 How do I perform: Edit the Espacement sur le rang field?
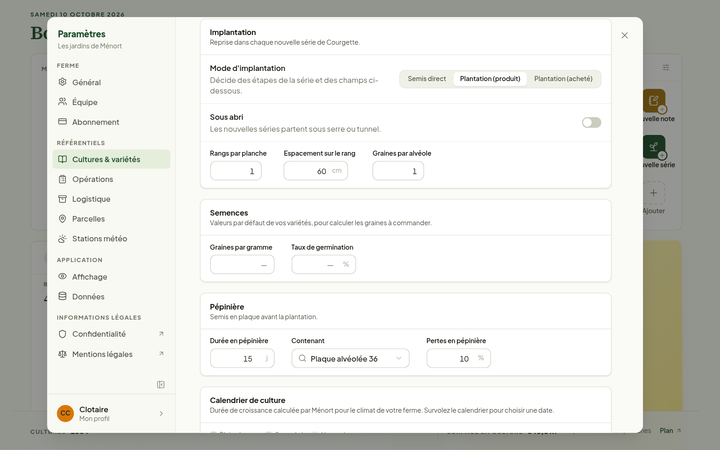click(315, 171)
